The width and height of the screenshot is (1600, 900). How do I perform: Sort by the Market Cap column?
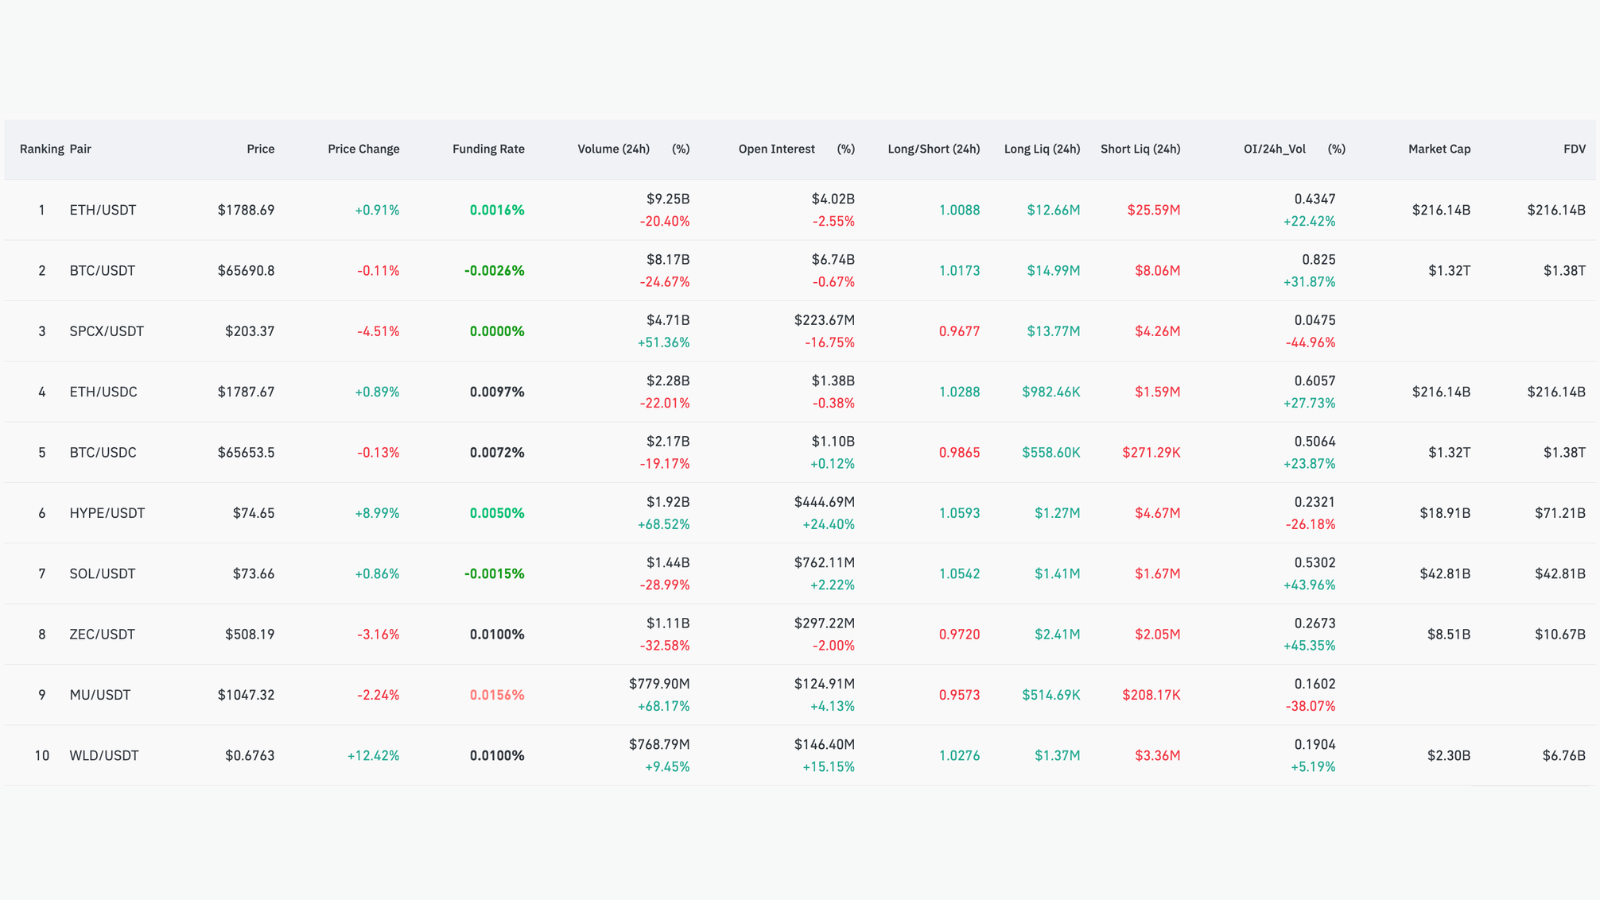coord(1439,149)
